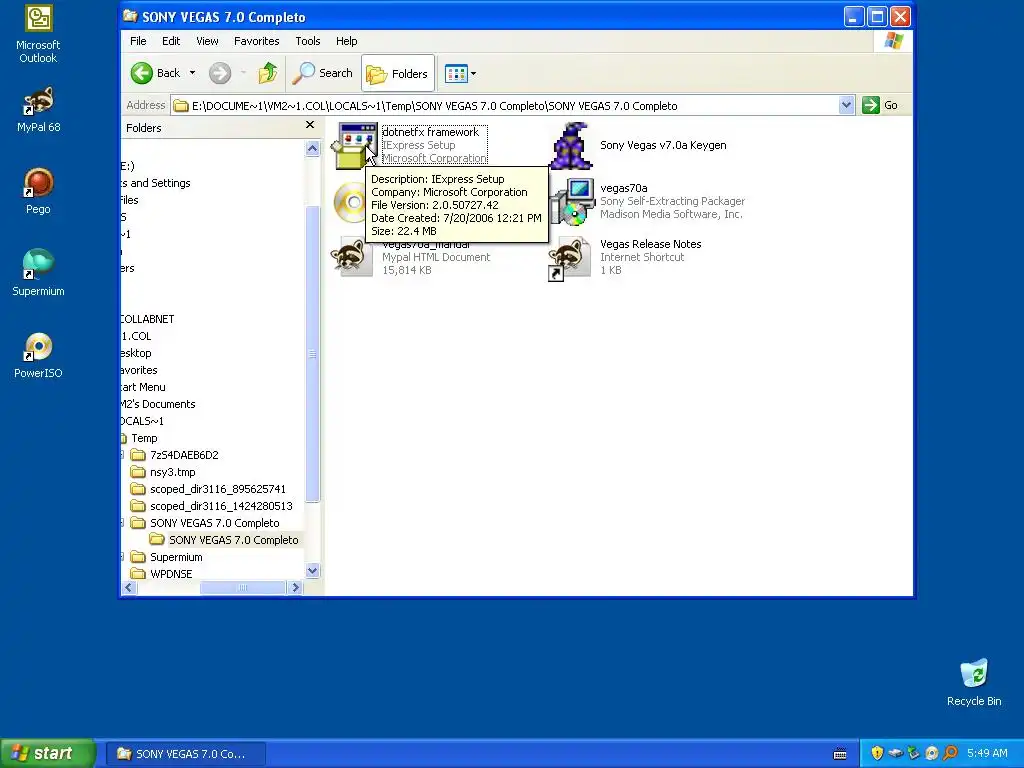Screen dimensions: 1024x768
Task: Click the Folders pane scroll-right arrow
Action: 295,588
